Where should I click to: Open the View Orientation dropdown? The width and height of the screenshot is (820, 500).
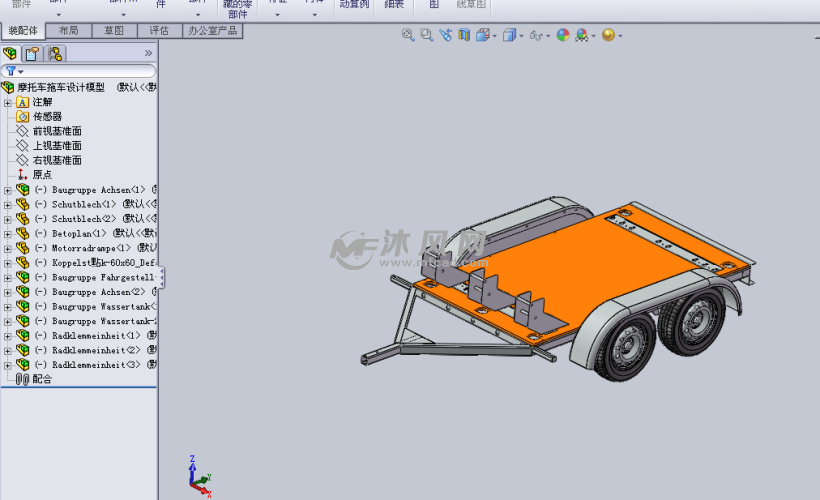coord(486,35)
